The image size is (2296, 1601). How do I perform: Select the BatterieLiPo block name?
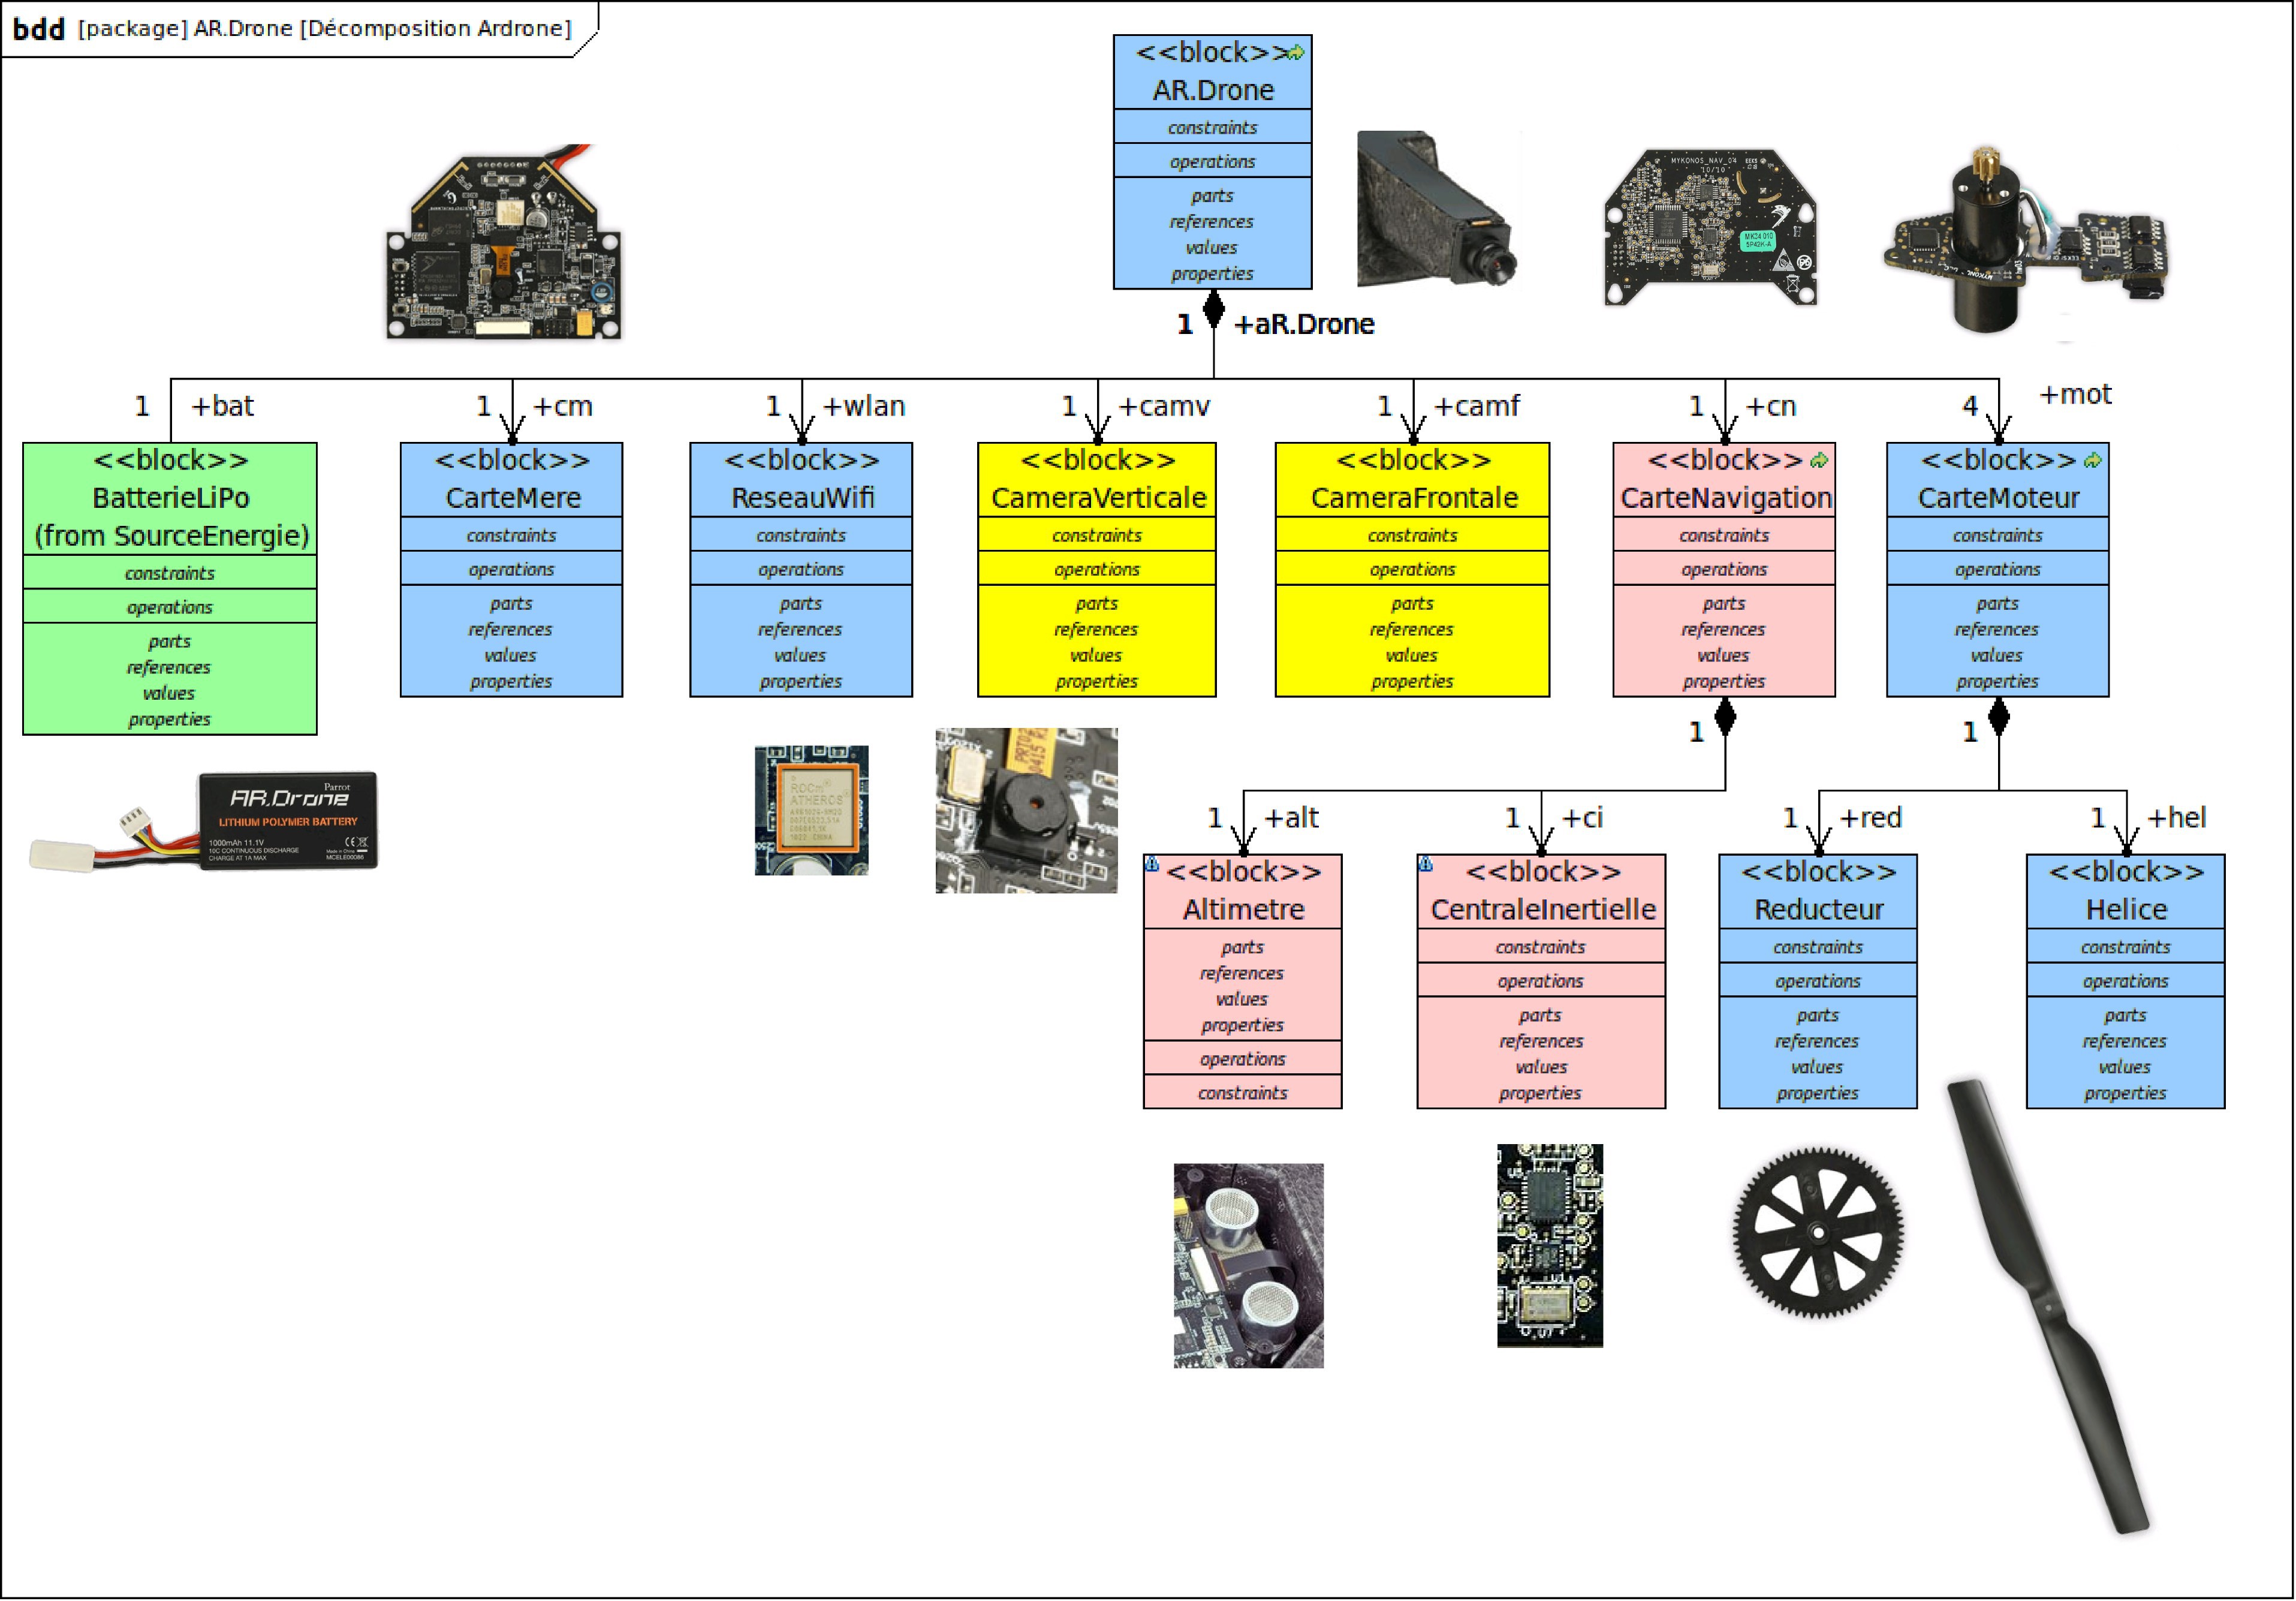click(x=171, y=498)
